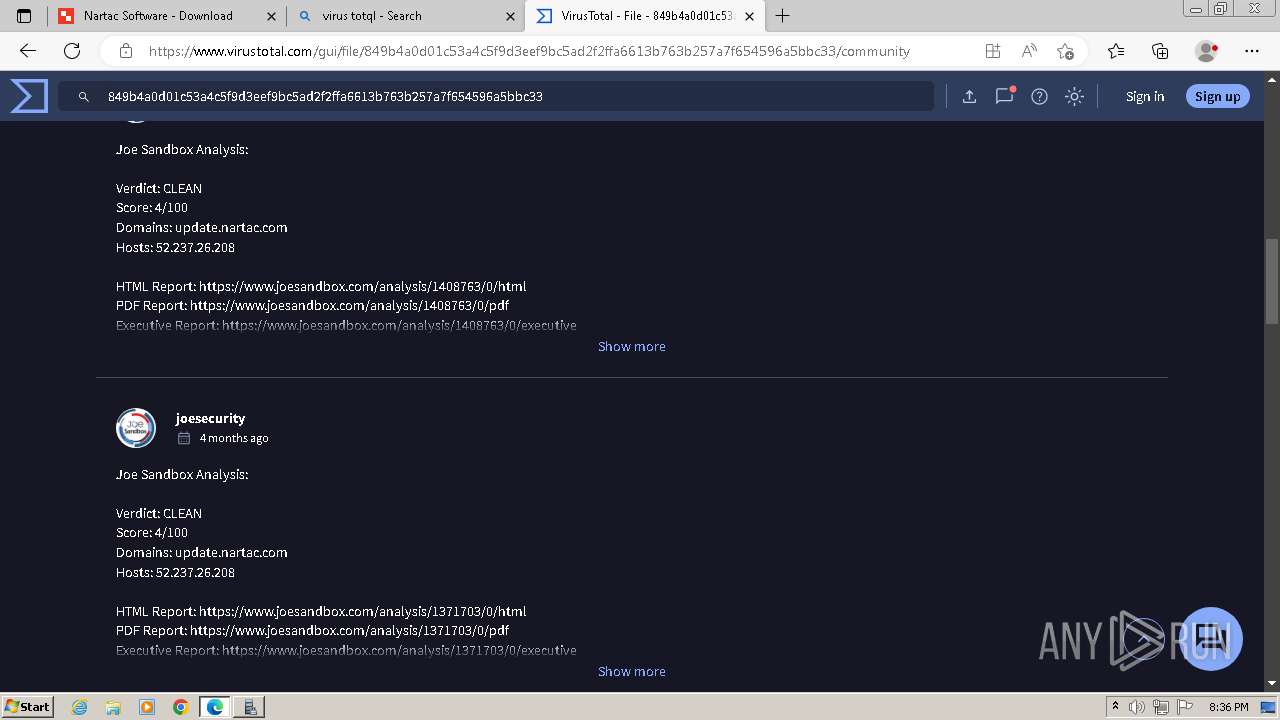
Task: Launch Google Chrome from taskbar
Action: click(x=180, y=707)
